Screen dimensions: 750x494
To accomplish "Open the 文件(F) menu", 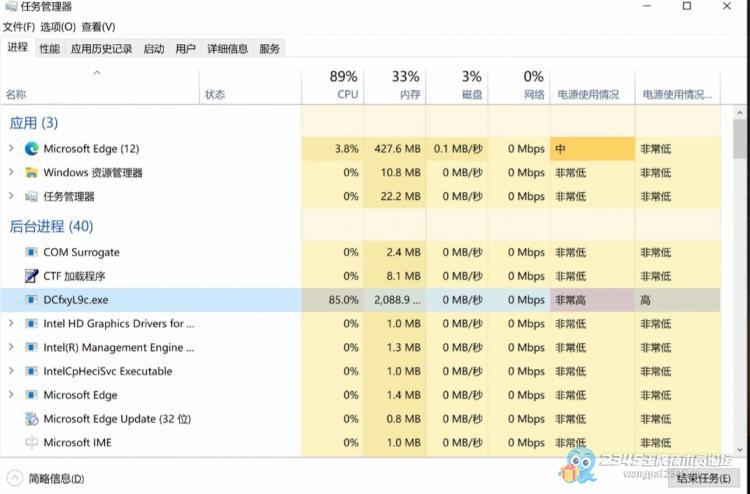I will [19, 27].
